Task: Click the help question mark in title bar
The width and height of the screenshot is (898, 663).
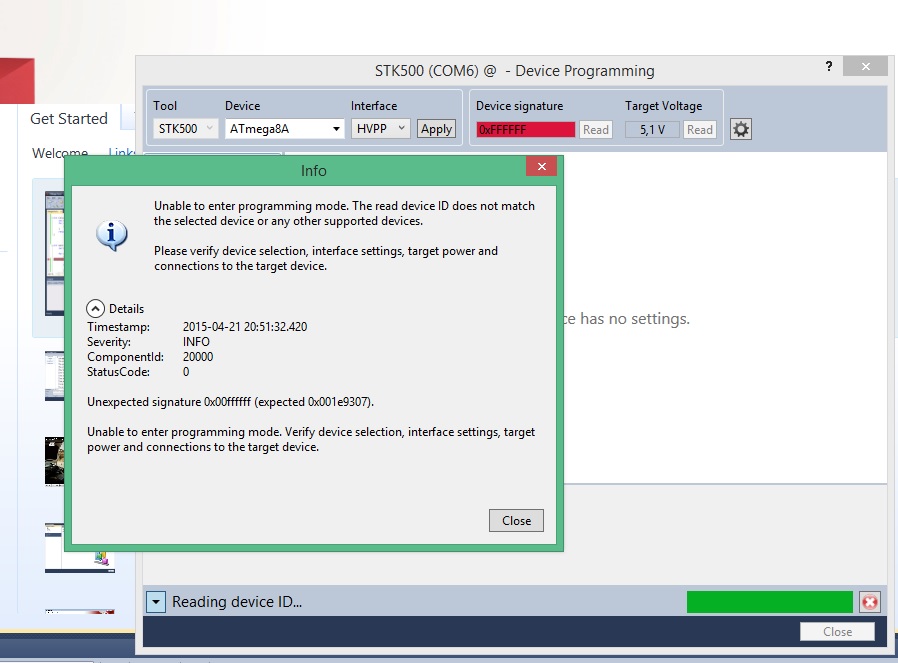Action: (828, 67)
